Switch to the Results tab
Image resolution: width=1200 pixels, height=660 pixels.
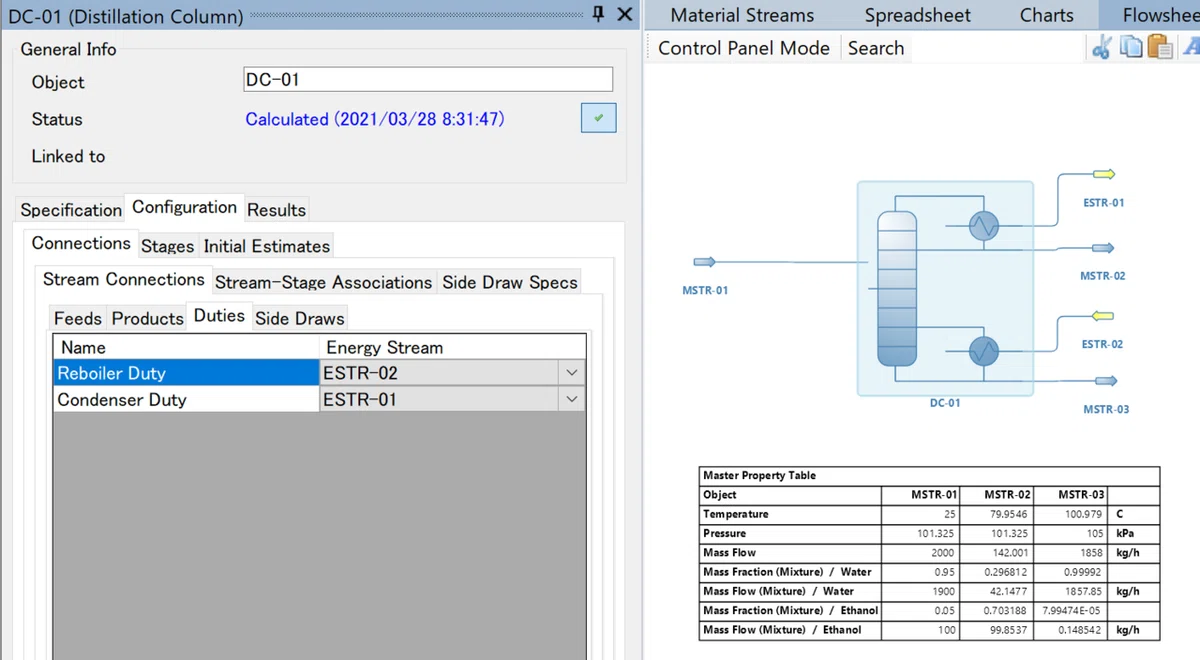click(x=276, y=210)
